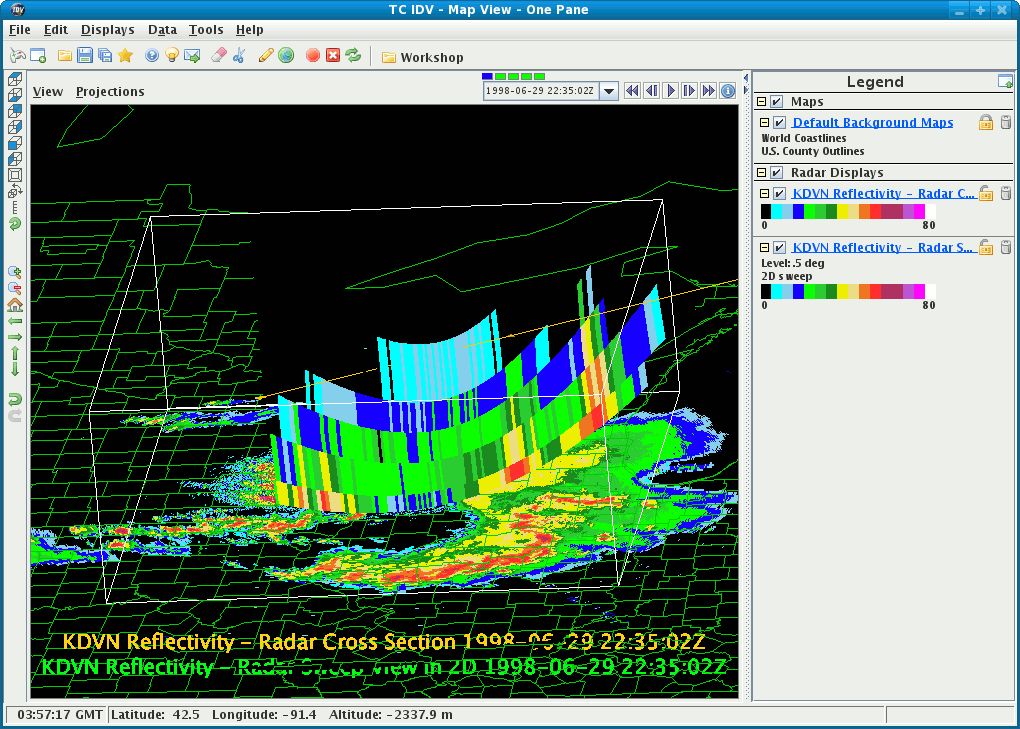
Task: Reset view with the home icon
Action: coord(15,305)
